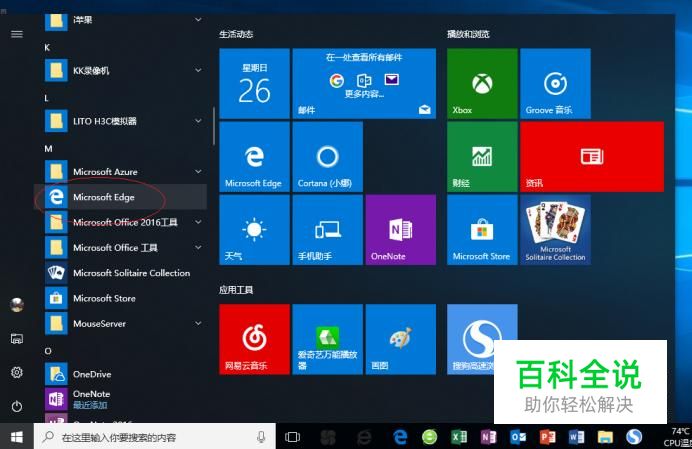Open OneDrive from the app list
This screenshot has width=692, height=449.
(x=120, y=374)
